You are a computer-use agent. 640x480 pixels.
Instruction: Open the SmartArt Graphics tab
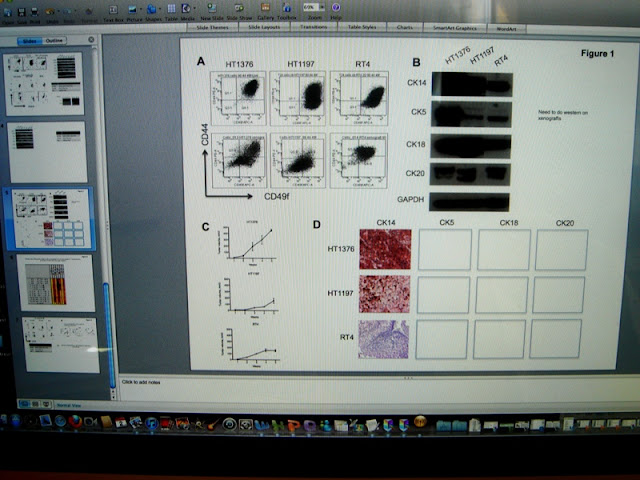[x=455, y=28]
